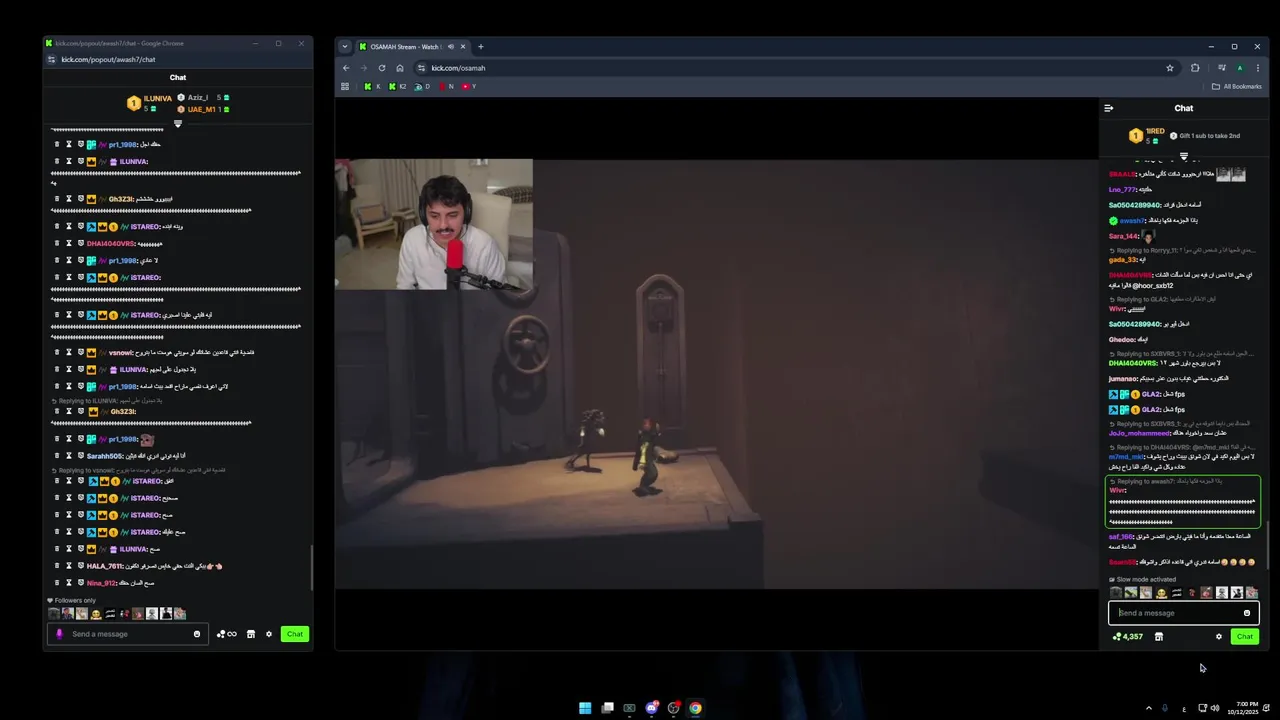Screen dimensions: 1280x720
Task: Open the Chrome profile avatar icon
Action: [x=1240, y=68]
